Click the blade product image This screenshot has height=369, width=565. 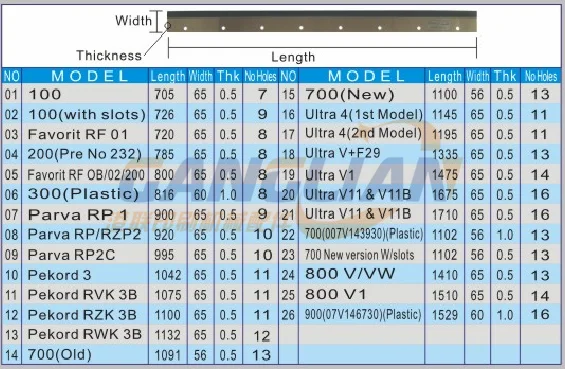(x=321, y=22)
